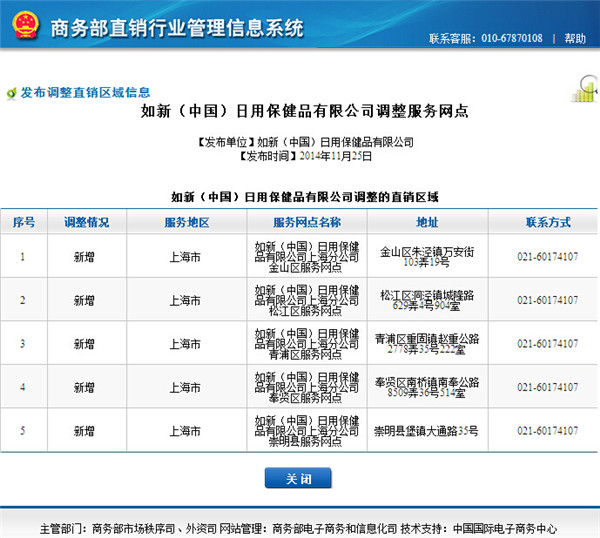The width and height of the screenshot is (600, 538).
Task: Select the 奉贤区南桥镇 address cell
Action: 427,387
